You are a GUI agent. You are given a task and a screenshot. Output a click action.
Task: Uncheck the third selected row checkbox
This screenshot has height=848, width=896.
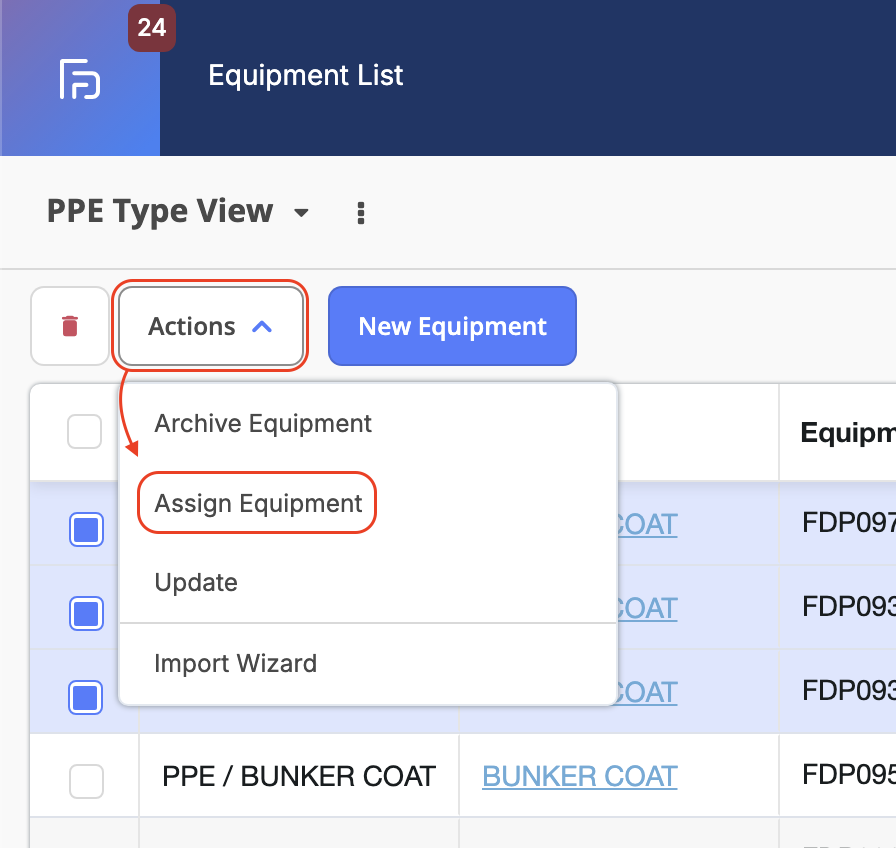point(86,697)
